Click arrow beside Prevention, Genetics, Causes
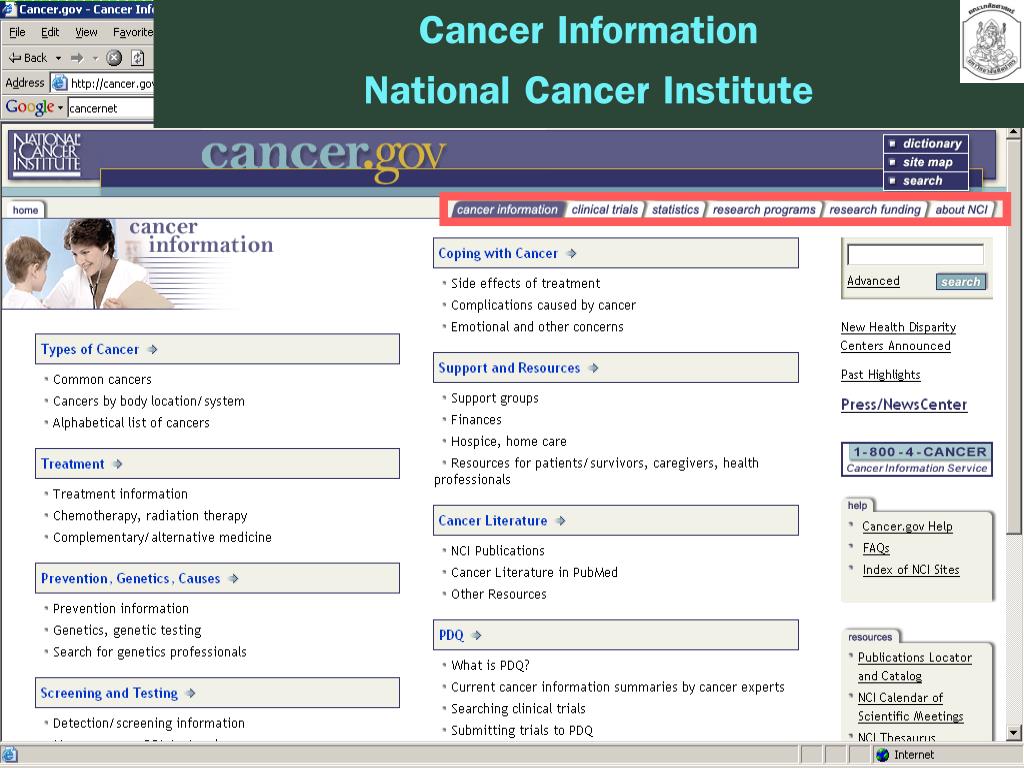Screen dimensions: 1024x768 [234, 579]
